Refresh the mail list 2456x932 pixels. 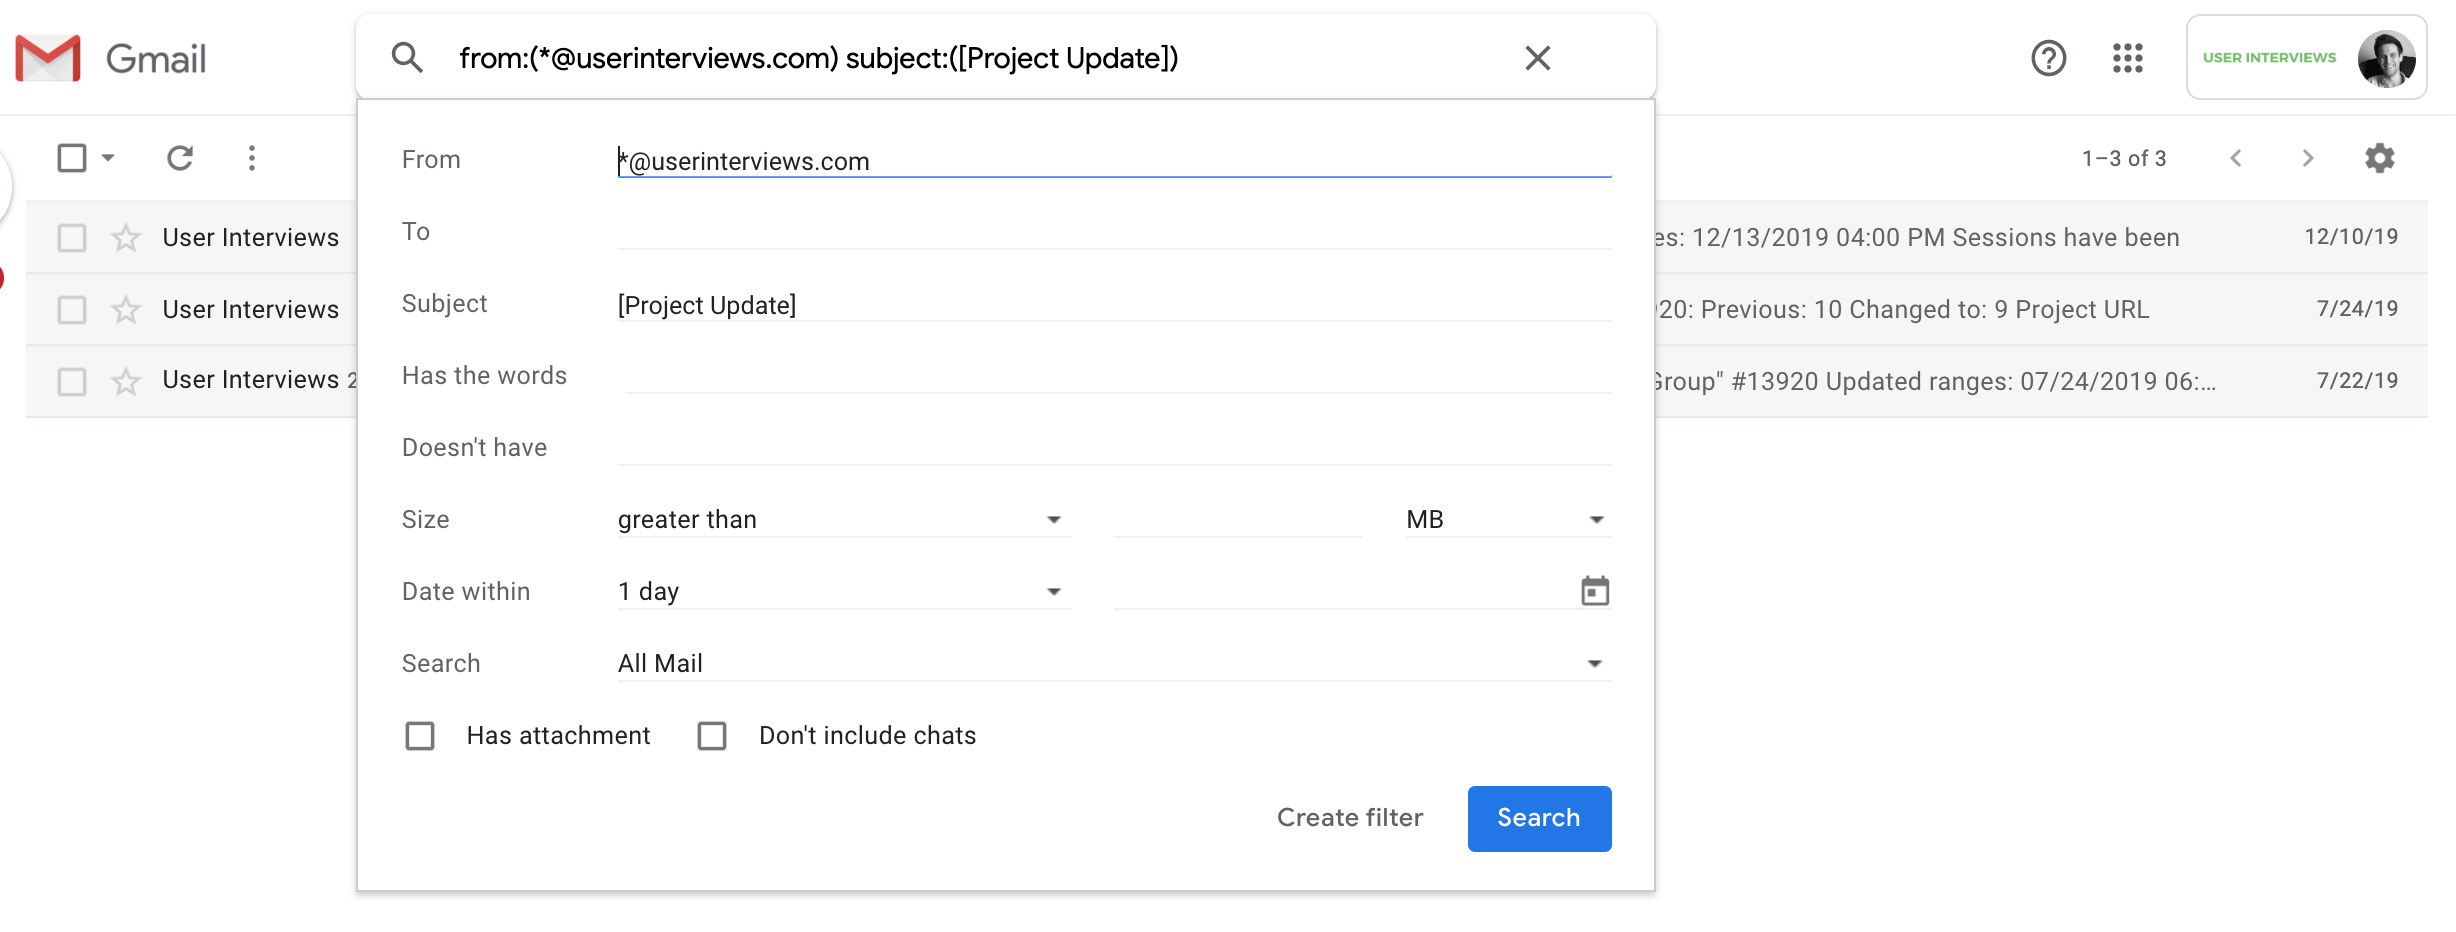[180, 158]
